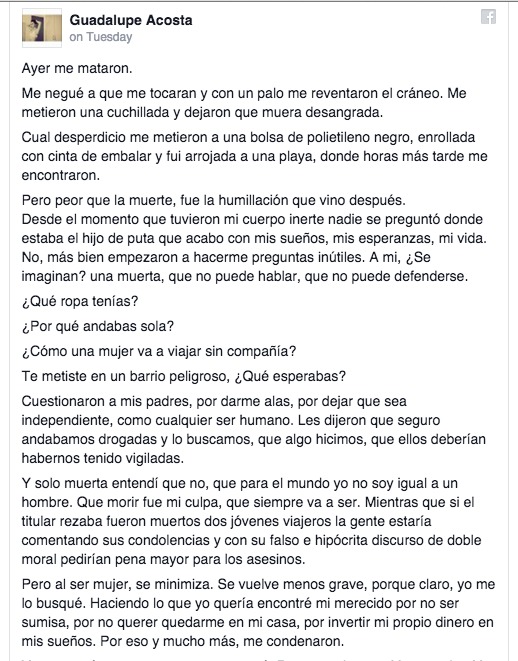This screenshot has height=661, width=518.
Task: Click the line '¿Cómo una mujer va a viajar'
Action: pyautogui.click(x=159, y=351)
